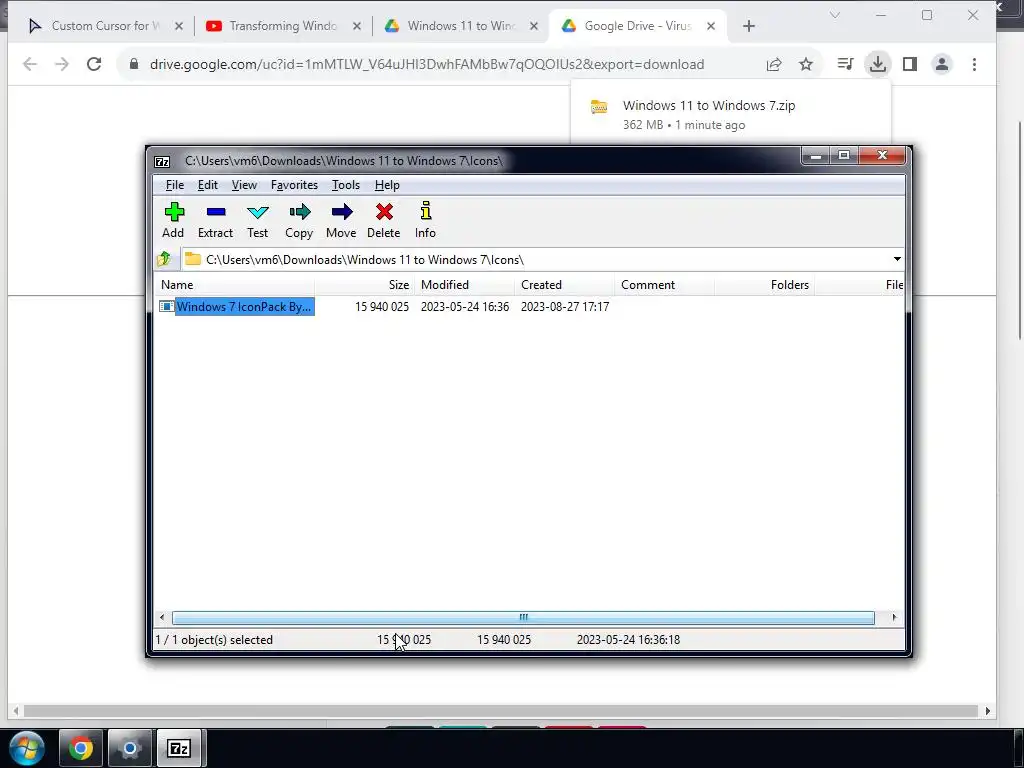Toggle the Chrome downloads button

(878, 64)
